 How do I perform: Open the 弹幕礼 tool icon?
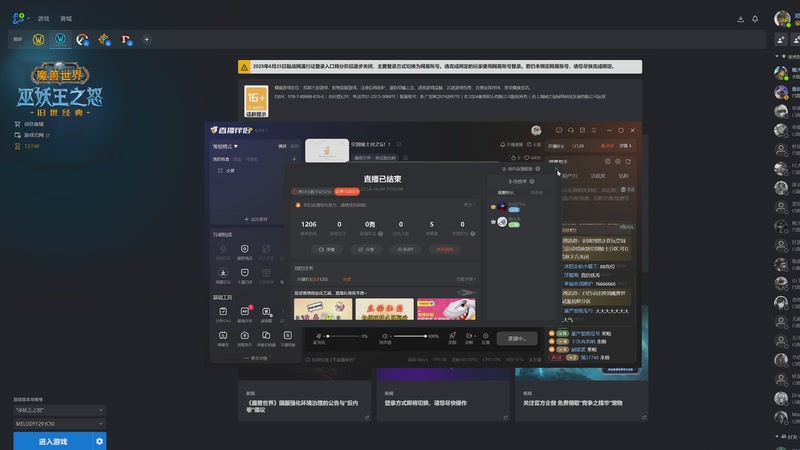(x=223, y=339)
